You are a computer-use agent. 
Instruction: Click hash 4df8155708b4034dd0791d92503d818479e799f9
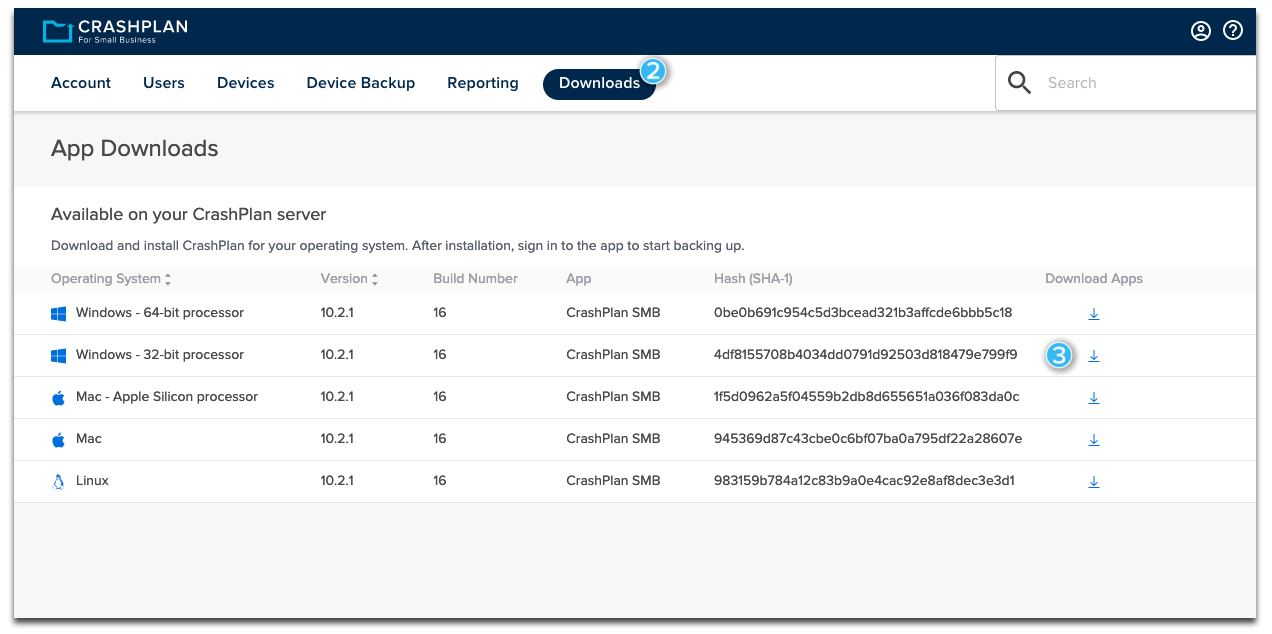[x=866, y=355]
